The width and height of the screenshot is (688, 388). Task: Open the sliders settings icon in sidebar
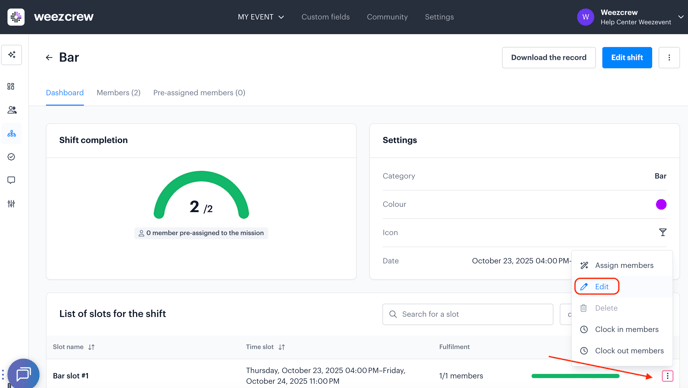coord(11,204)
